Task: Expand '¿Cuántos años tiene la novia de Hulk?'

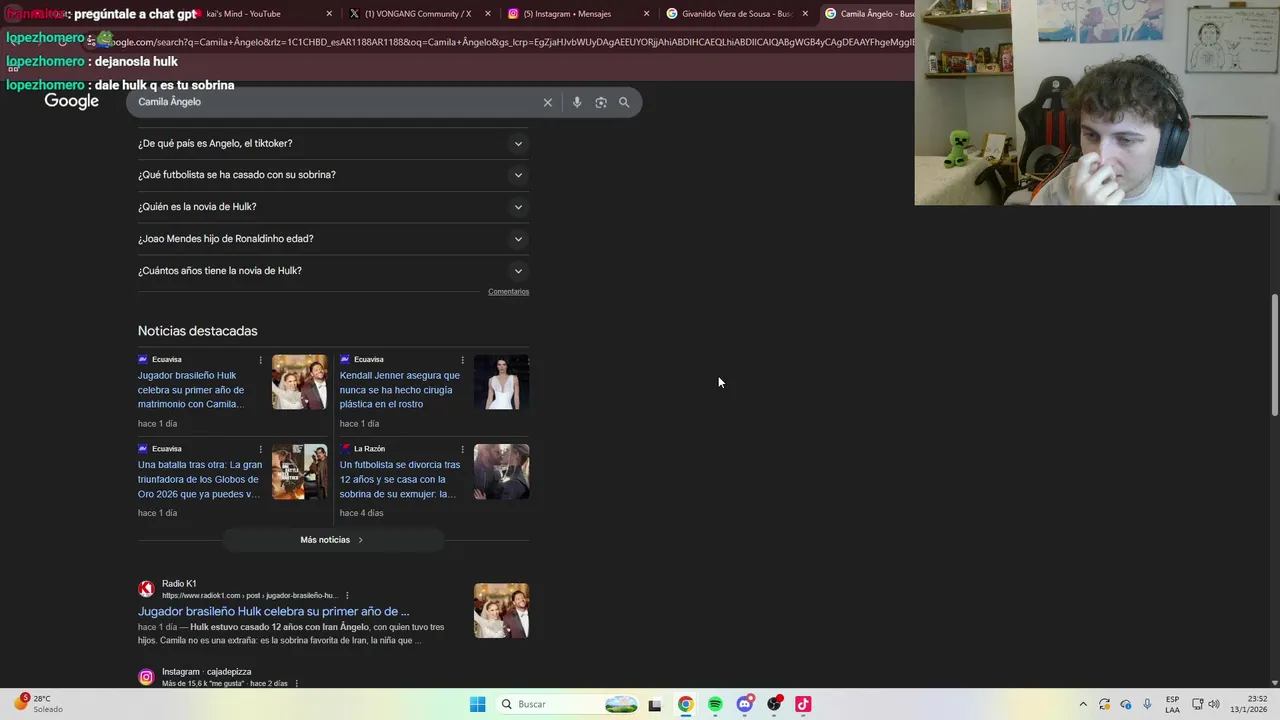Action: click(x=333, y=271)
